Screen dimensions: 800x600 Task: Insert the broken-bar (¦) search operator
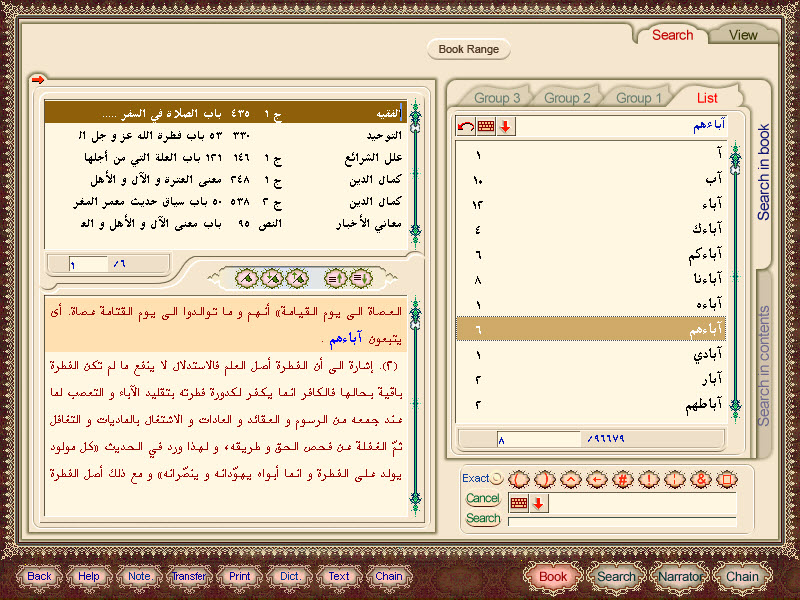[x=675, y=479]
